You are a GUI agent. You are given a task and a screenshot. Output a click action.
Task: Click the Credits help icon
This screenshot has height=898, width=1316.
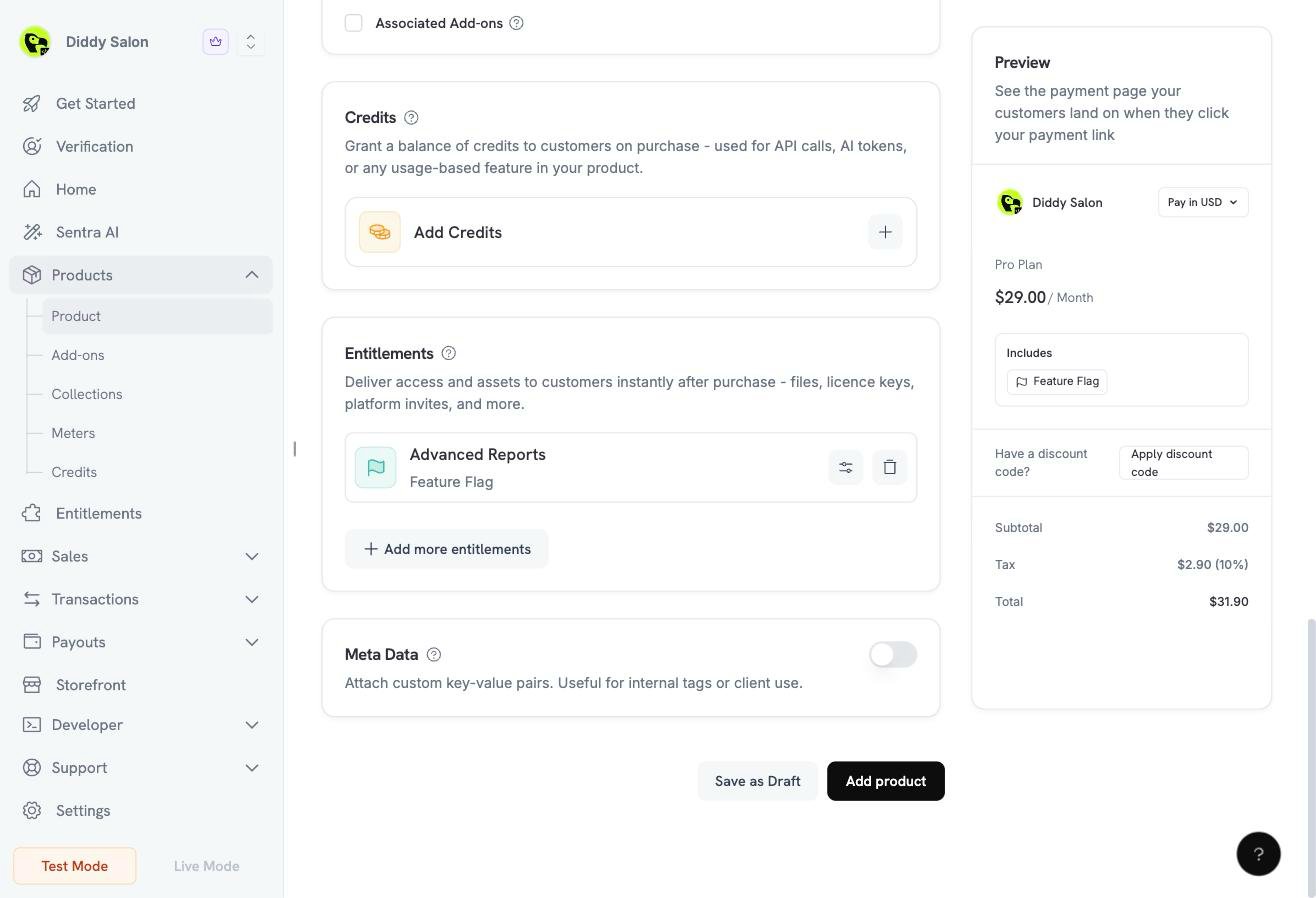point(411,118)
